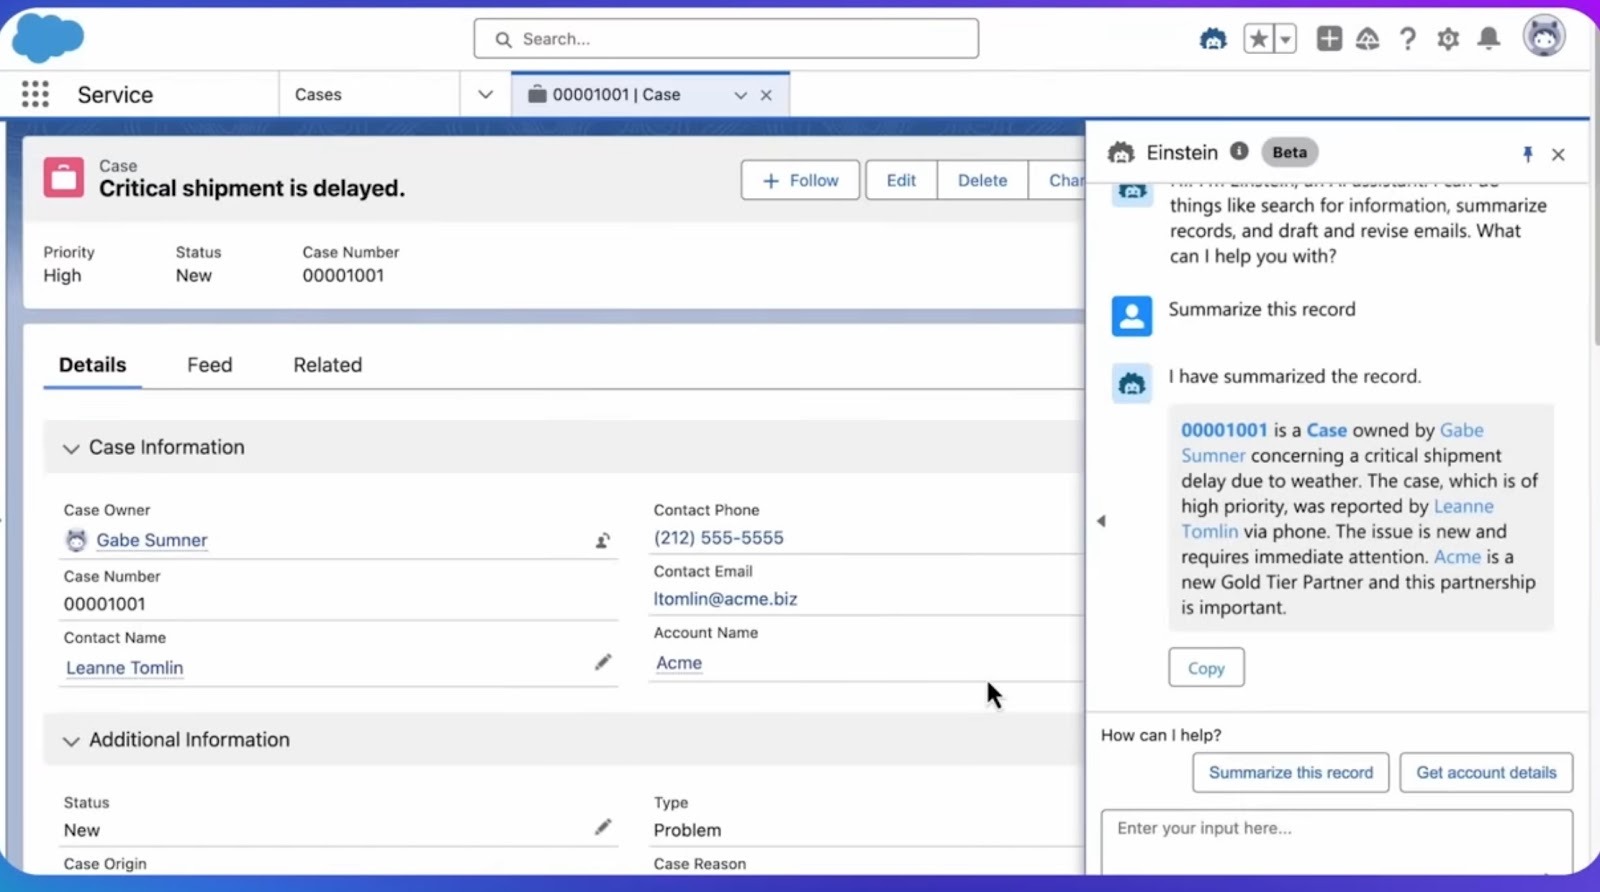Open the App Launcher grid icon
This screenshot has width=1600, height=892.
click(x=35, y=94)
